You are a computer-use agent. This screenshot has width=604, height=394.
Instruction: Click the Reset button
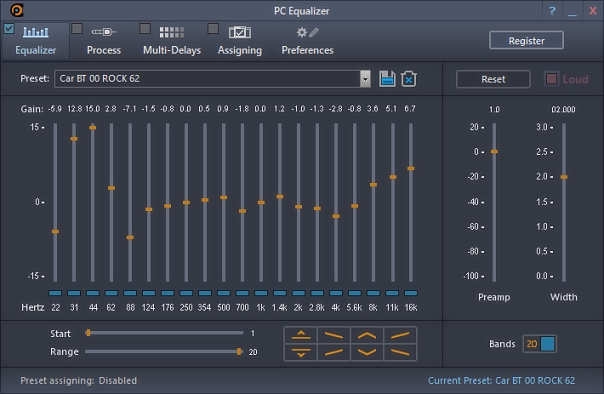(493, 79)
